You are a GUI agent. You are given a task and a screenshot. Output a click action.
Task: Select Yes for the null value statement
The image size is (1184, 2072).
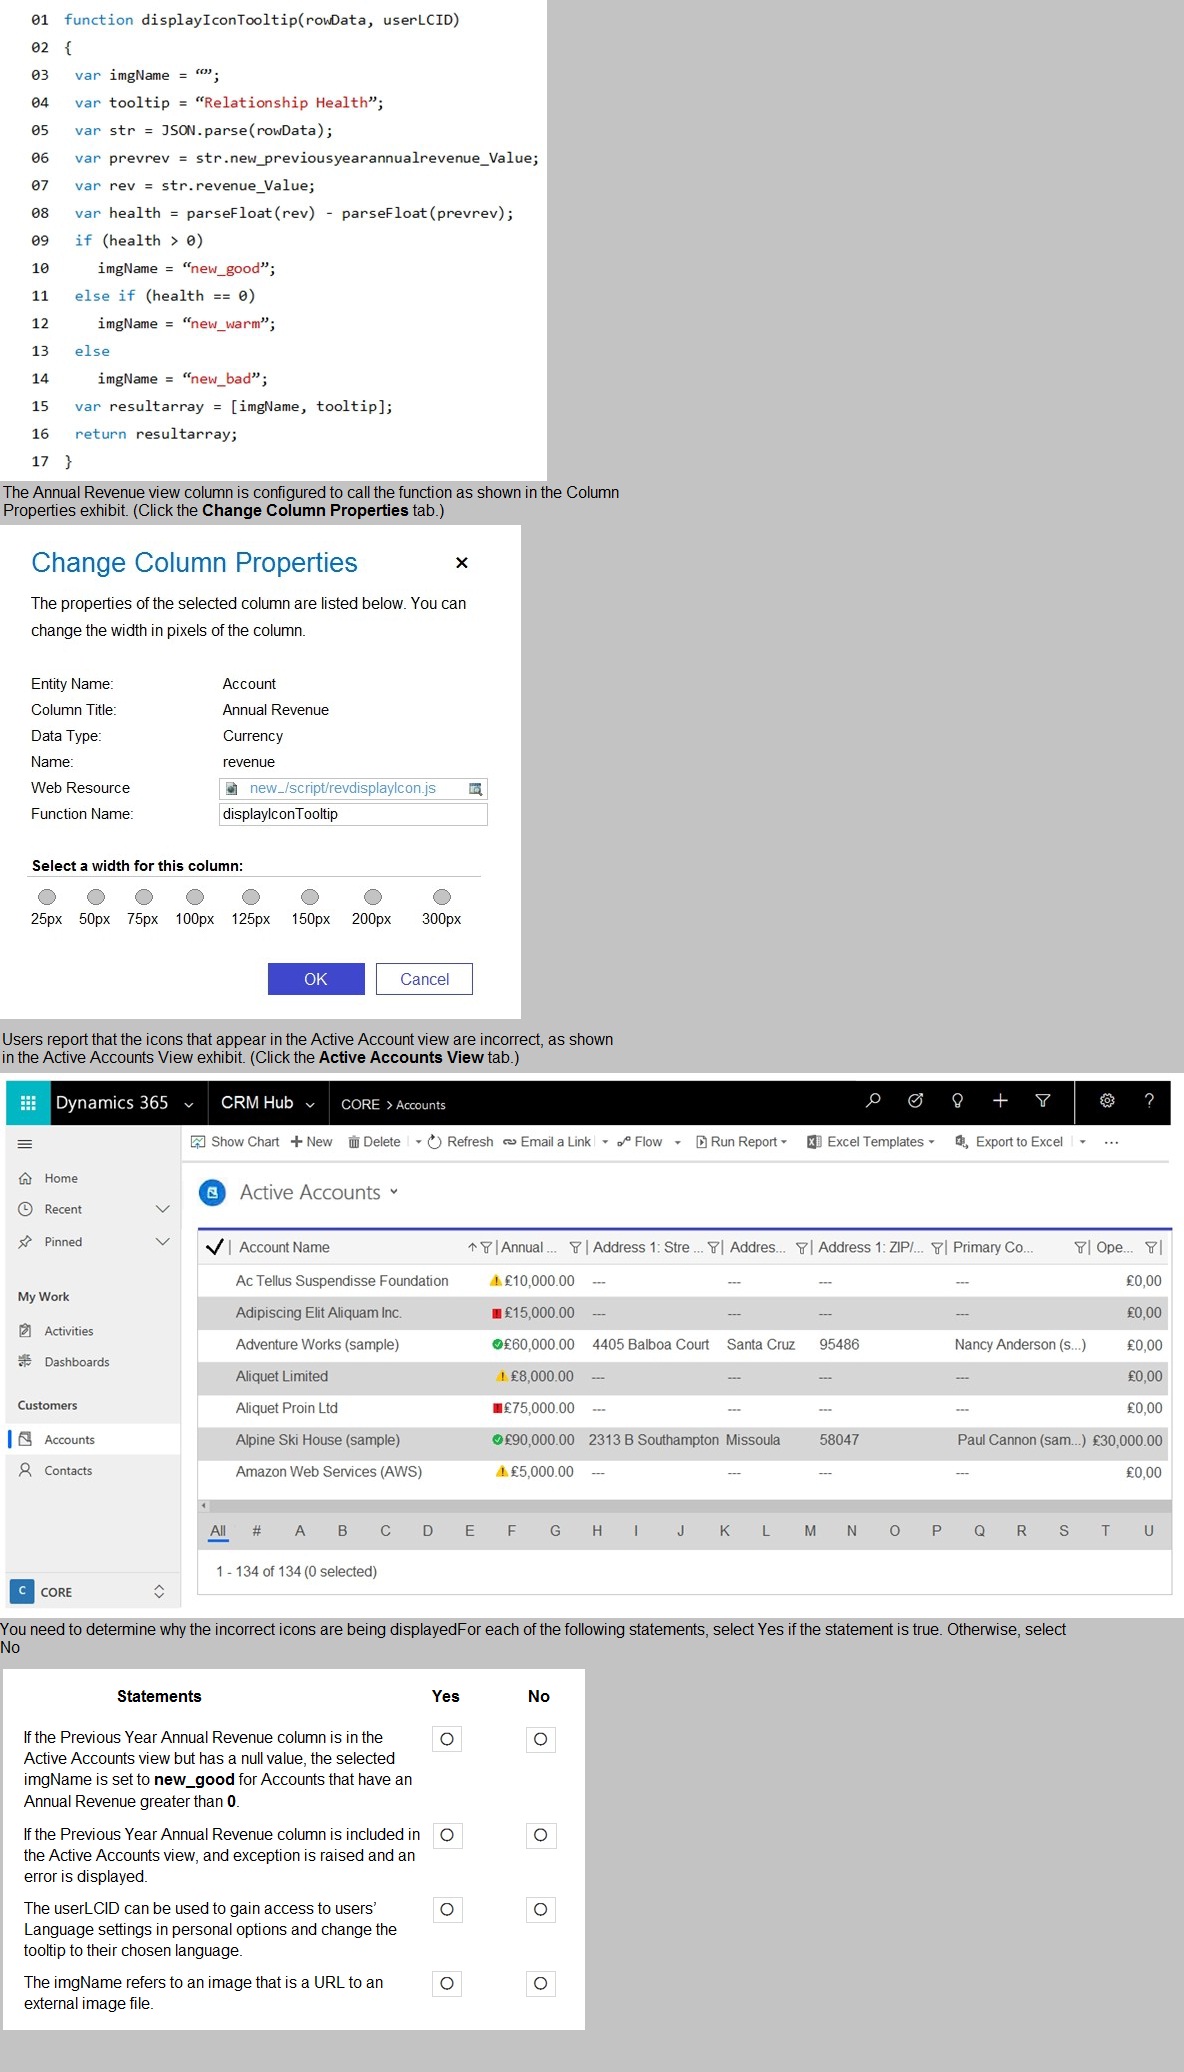(447, 1739)
